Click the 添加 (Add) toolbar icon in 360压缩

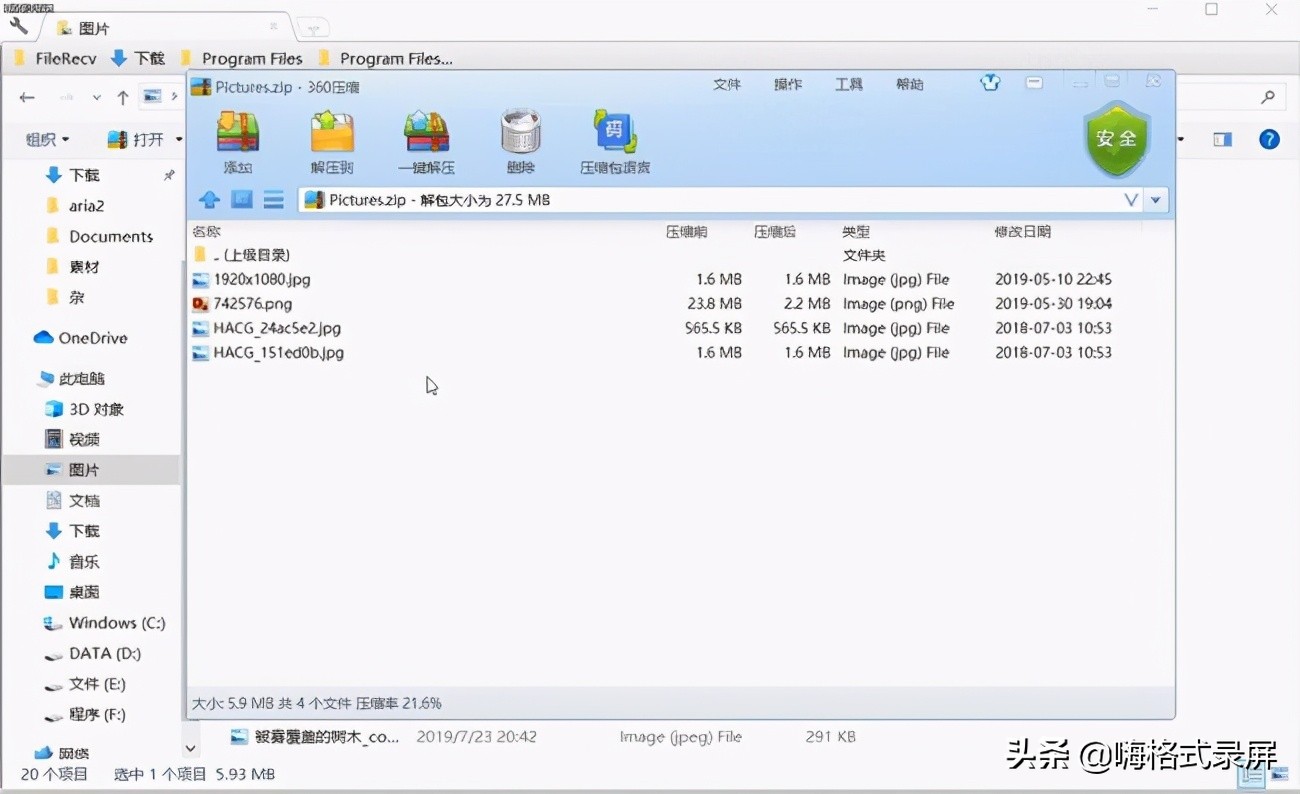click(238, 141)
